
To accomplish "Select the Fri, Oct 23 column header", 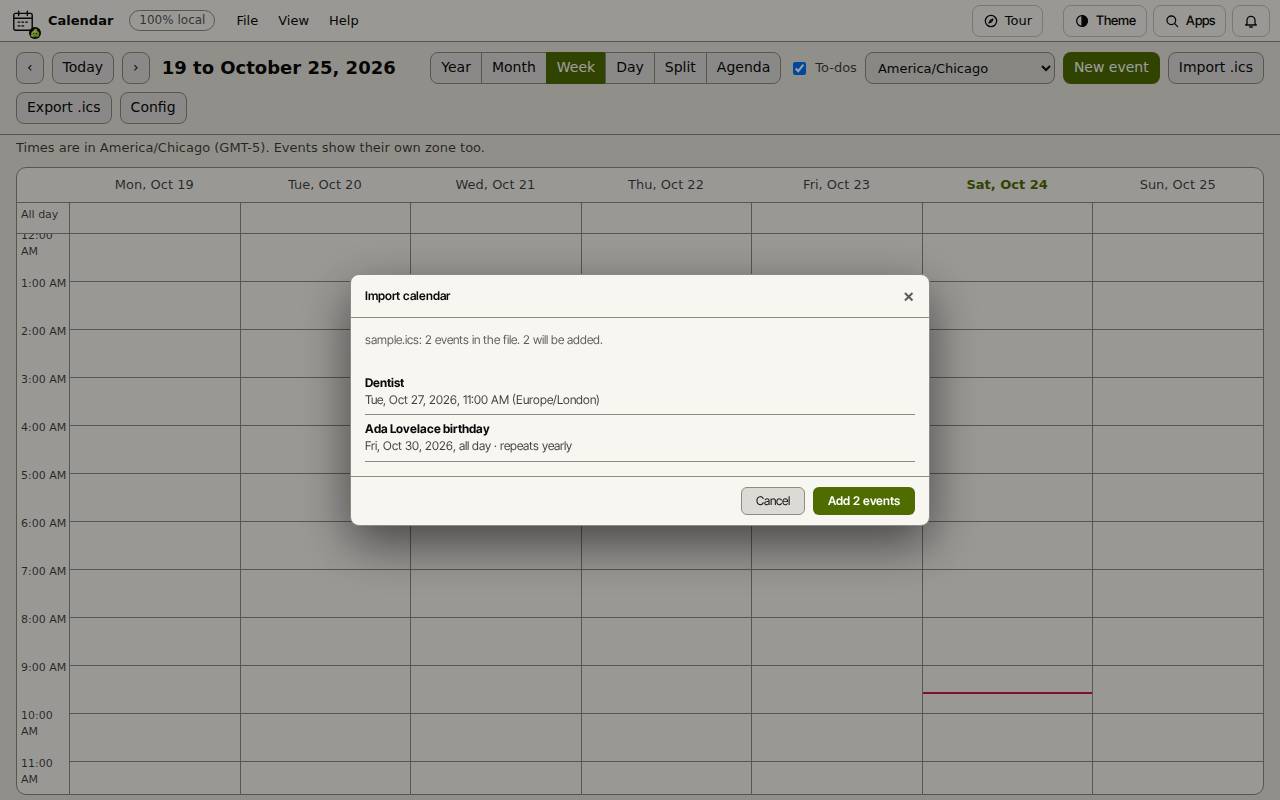I will (836, 185).
